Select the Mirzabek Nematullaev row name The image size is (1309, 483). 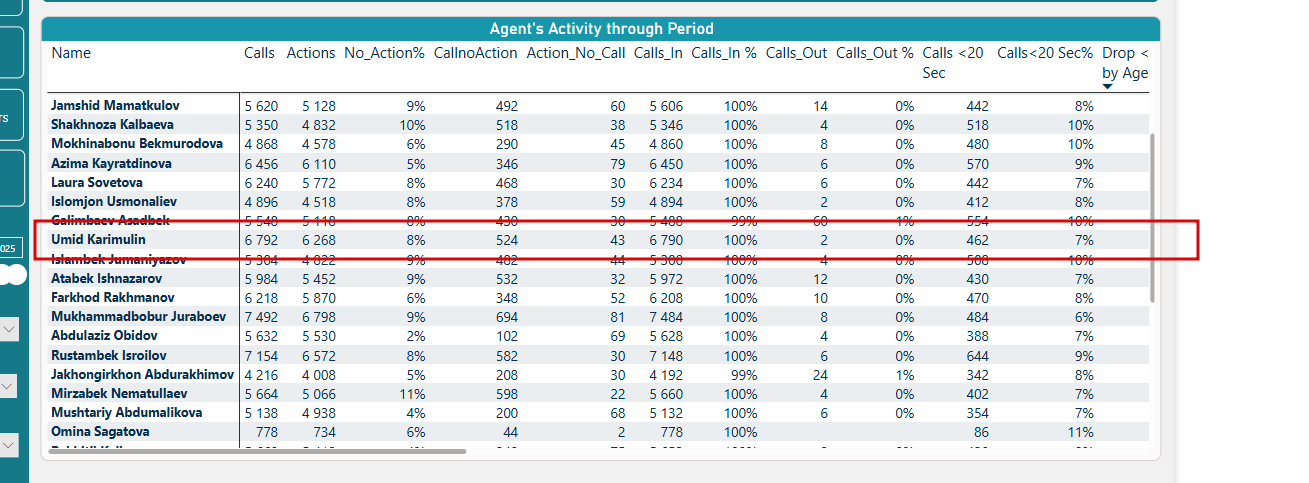118,394
